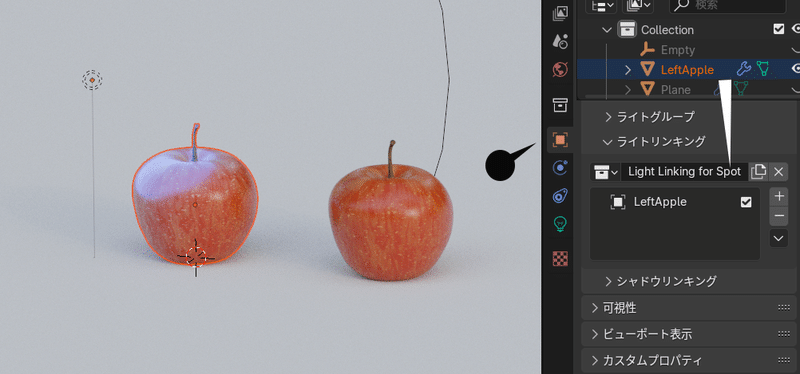Collapse the Collection tree in outliner
Image resolution: width=800 pixels, height=374 pixels.
click(x=607, y=30)
